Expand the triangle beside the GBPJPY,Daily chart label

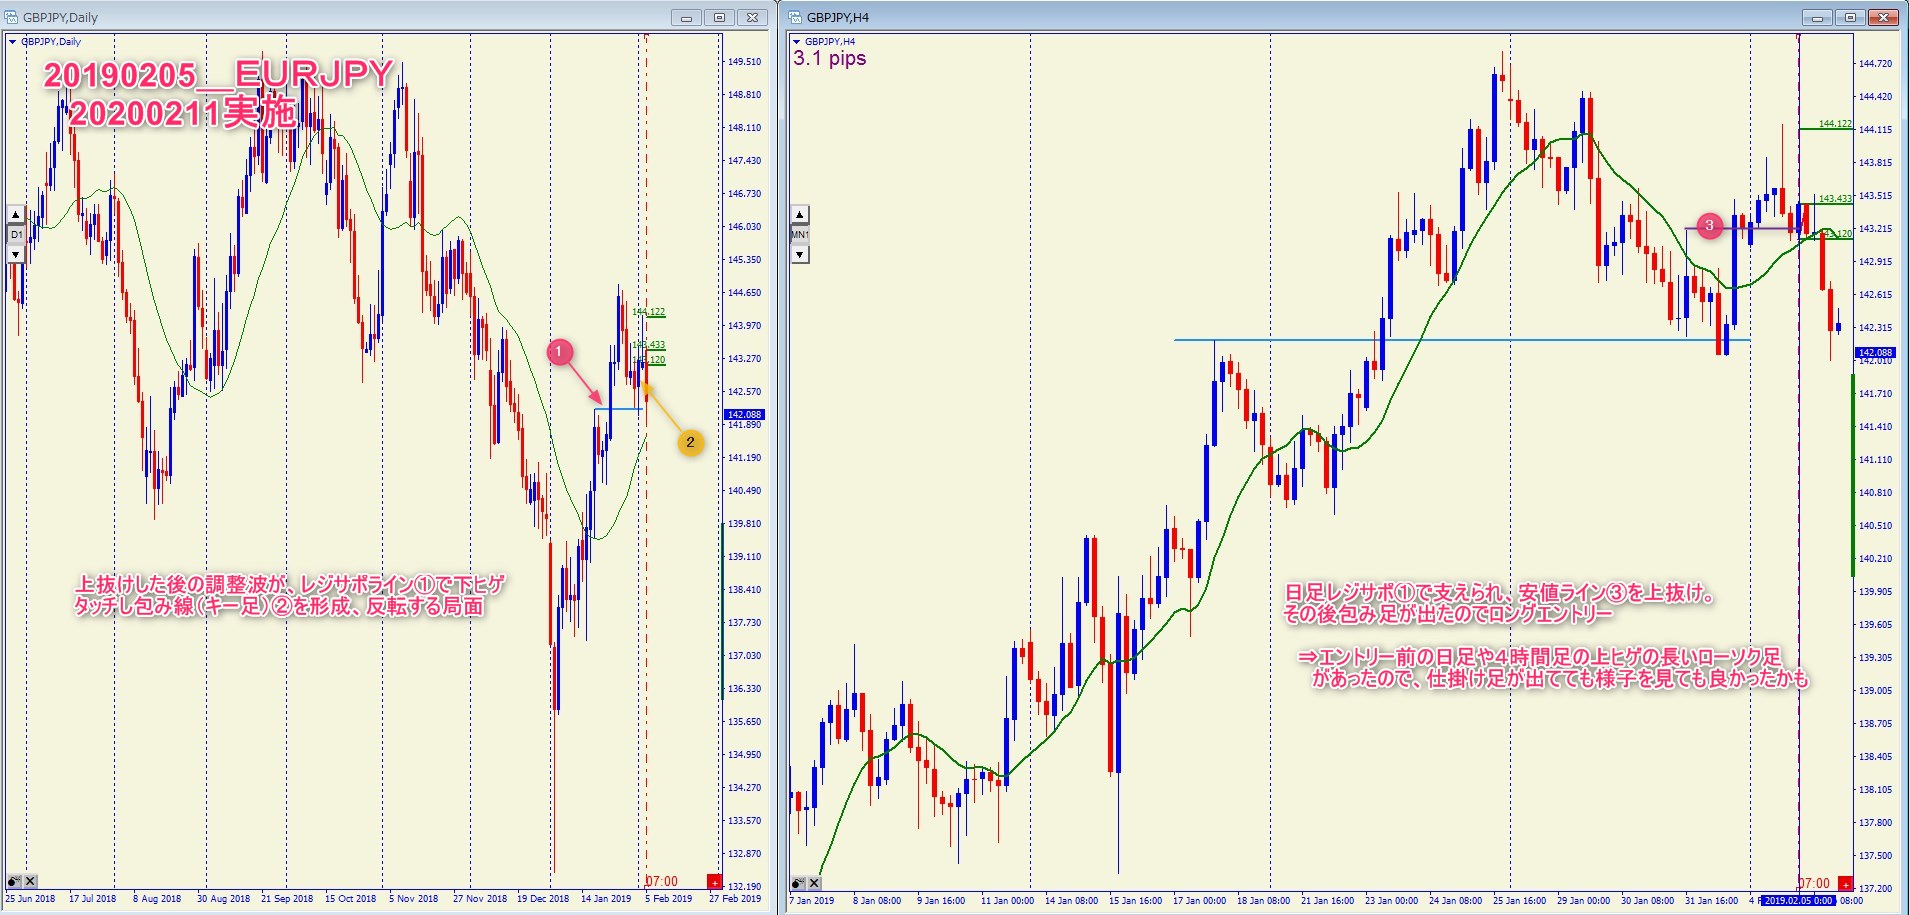click(13, 42)
